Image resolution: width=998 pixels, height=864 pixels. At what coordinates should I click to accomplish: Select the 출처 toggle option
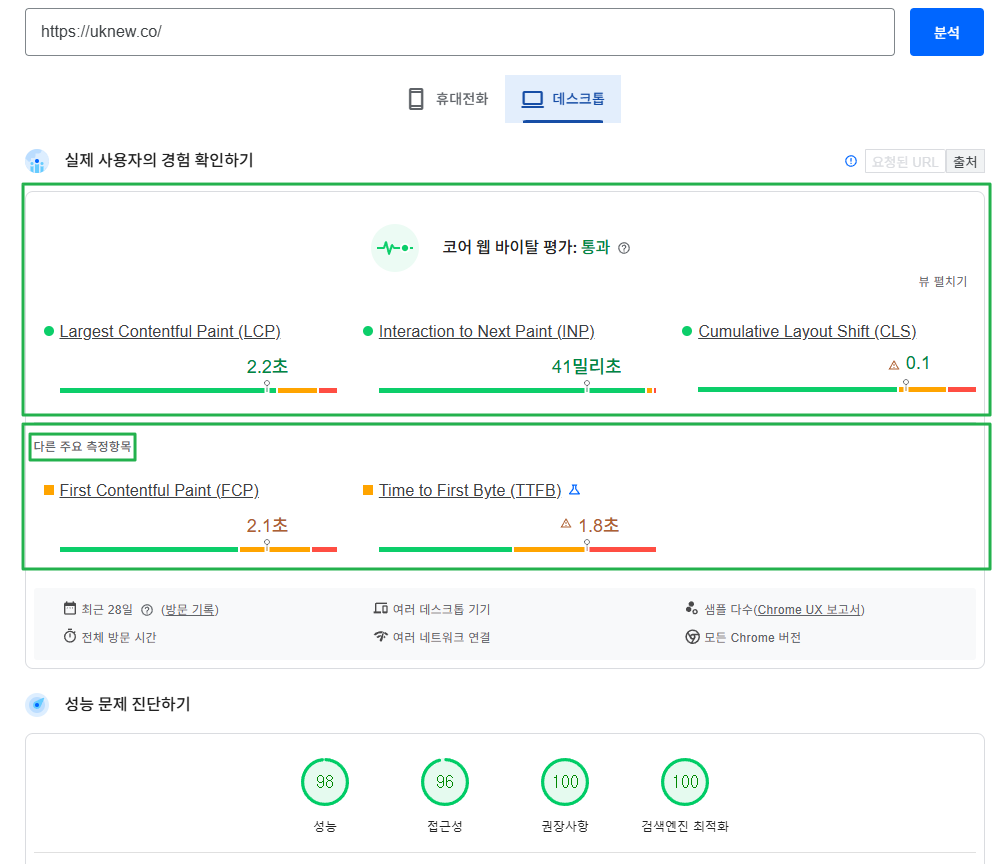point(965,161)
